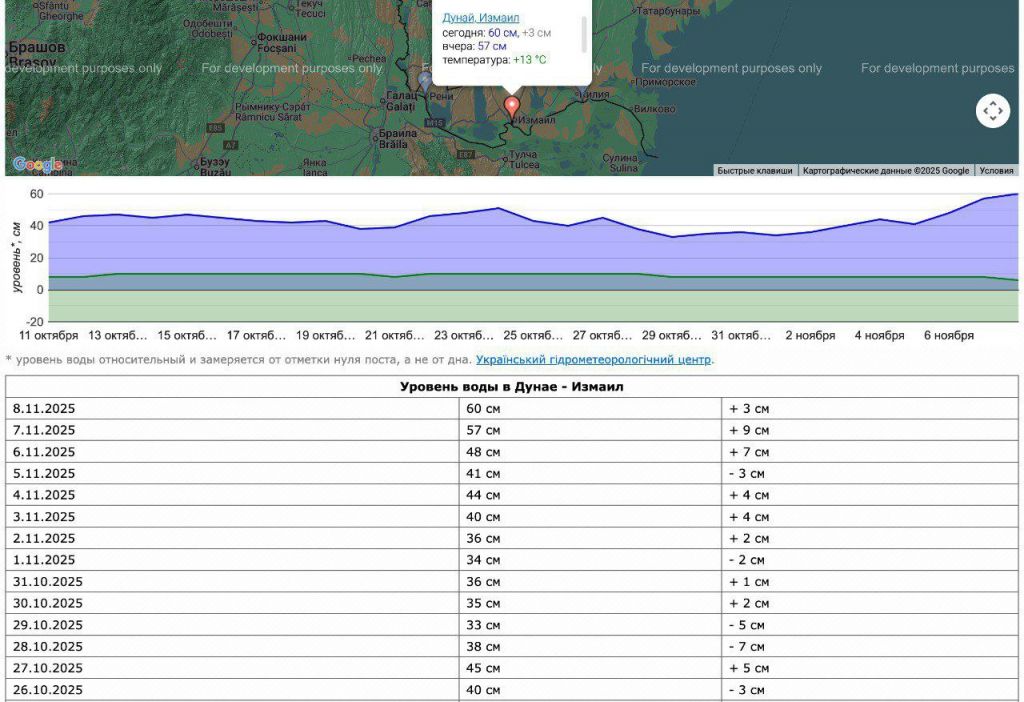Select the 8.11.2025 table row date
The height and width of the screenshot is (702, 1024).
pos(45,408)
